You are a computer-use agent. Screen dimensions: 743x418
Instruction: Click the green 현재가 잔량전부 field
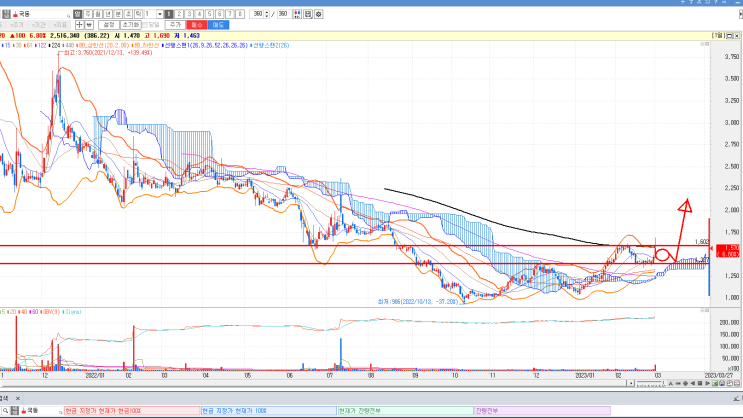(405, 410)
